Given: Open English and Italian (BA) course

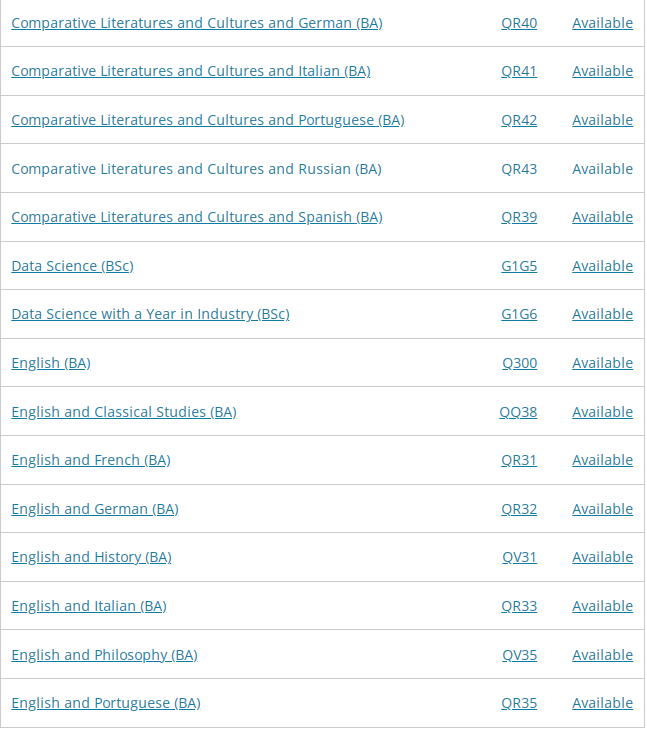Looking at the screenshot, I should (89, 606).
